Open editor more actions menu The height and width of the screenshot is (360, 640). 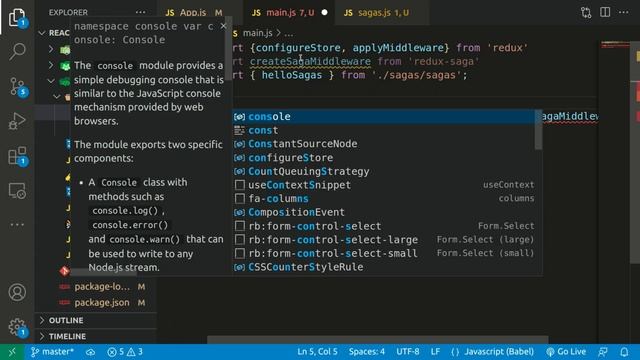624,12
